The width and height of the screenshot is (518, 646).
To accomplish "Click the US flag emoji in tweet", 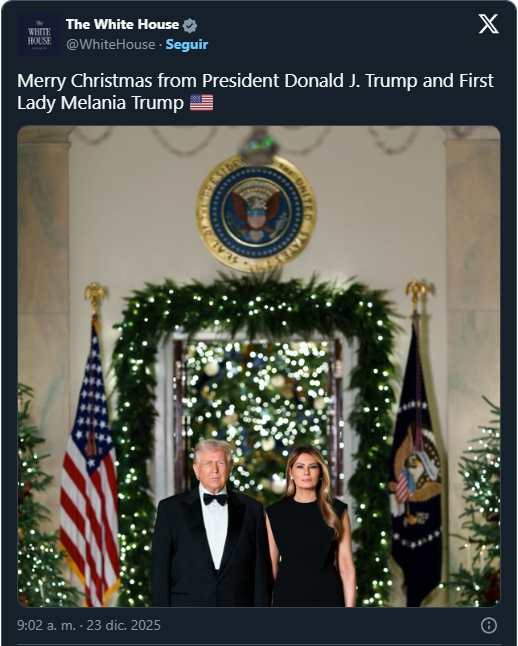I will (202, 103).
